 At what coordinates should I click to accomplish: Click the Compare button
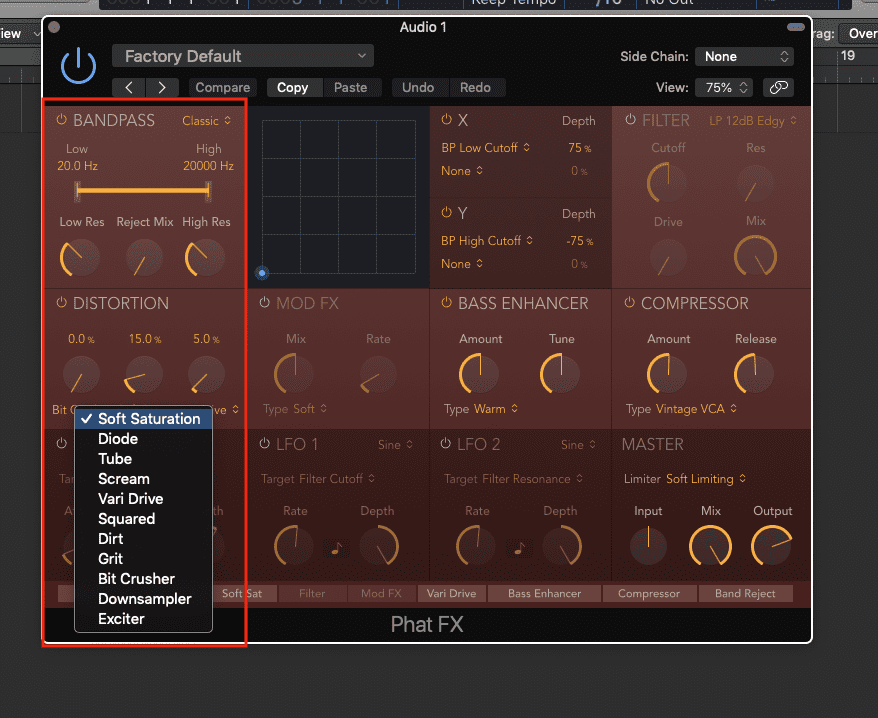click(x=223, y=88)
